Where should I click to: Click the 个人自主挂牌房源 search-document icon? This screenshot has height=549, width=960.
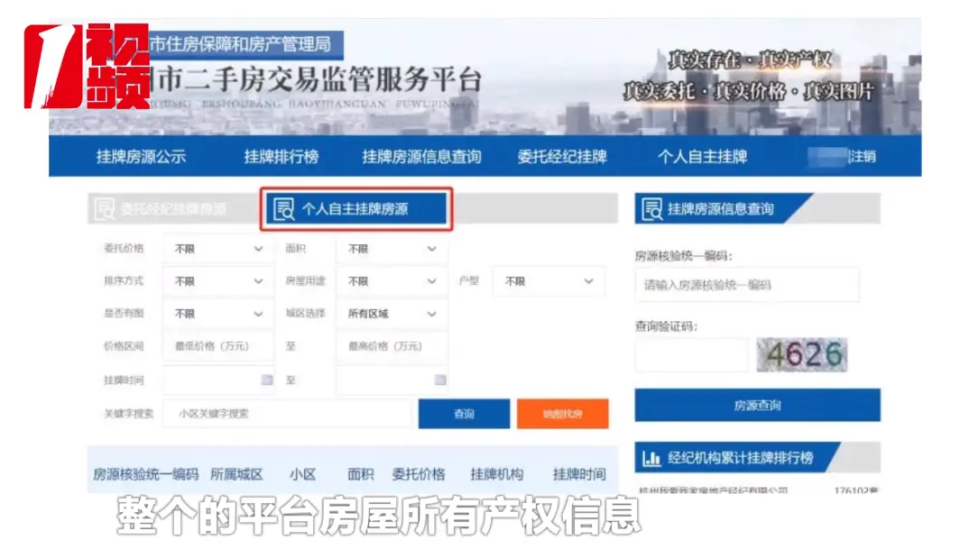(x=283, y=209)
